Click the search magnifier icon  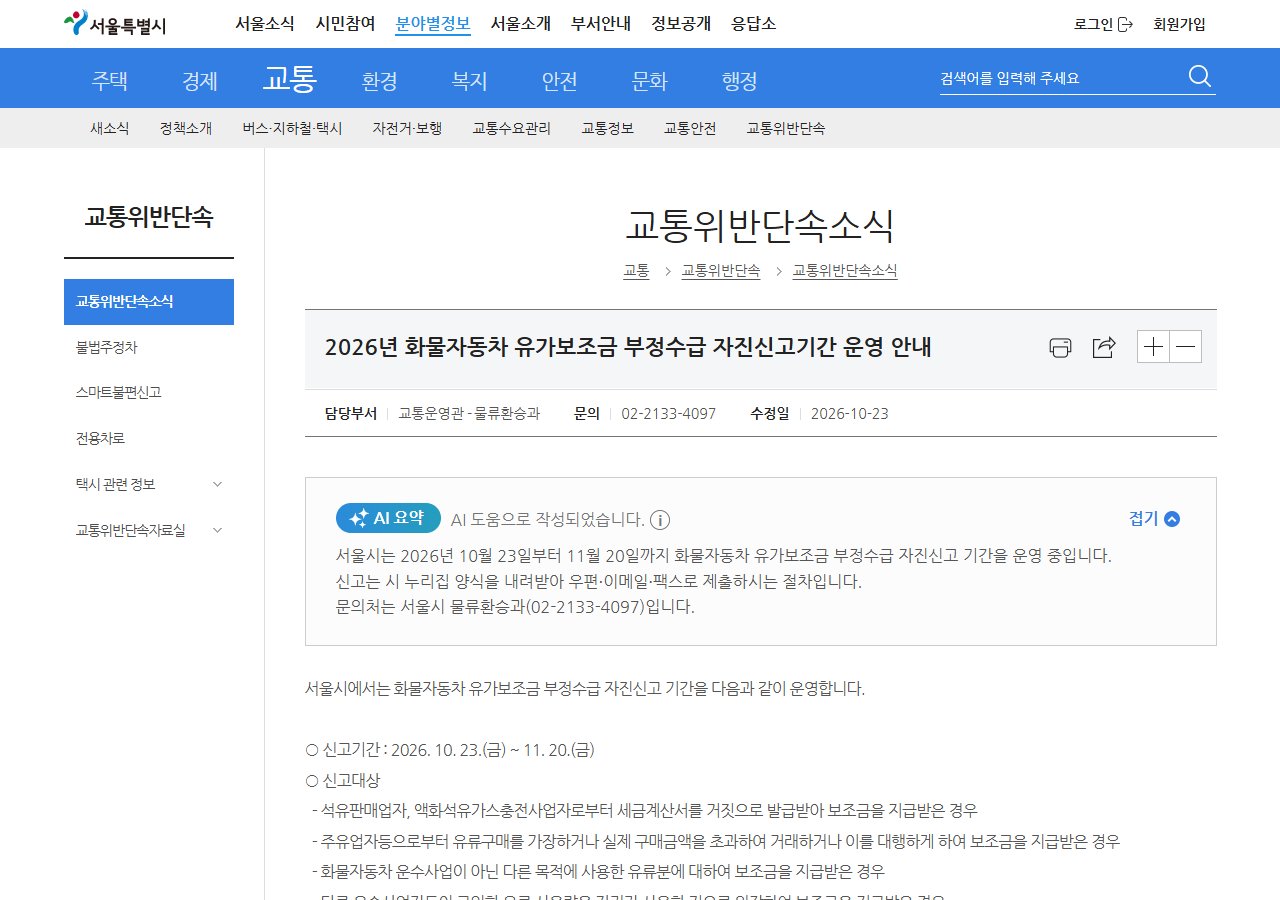click(1200, 77)
